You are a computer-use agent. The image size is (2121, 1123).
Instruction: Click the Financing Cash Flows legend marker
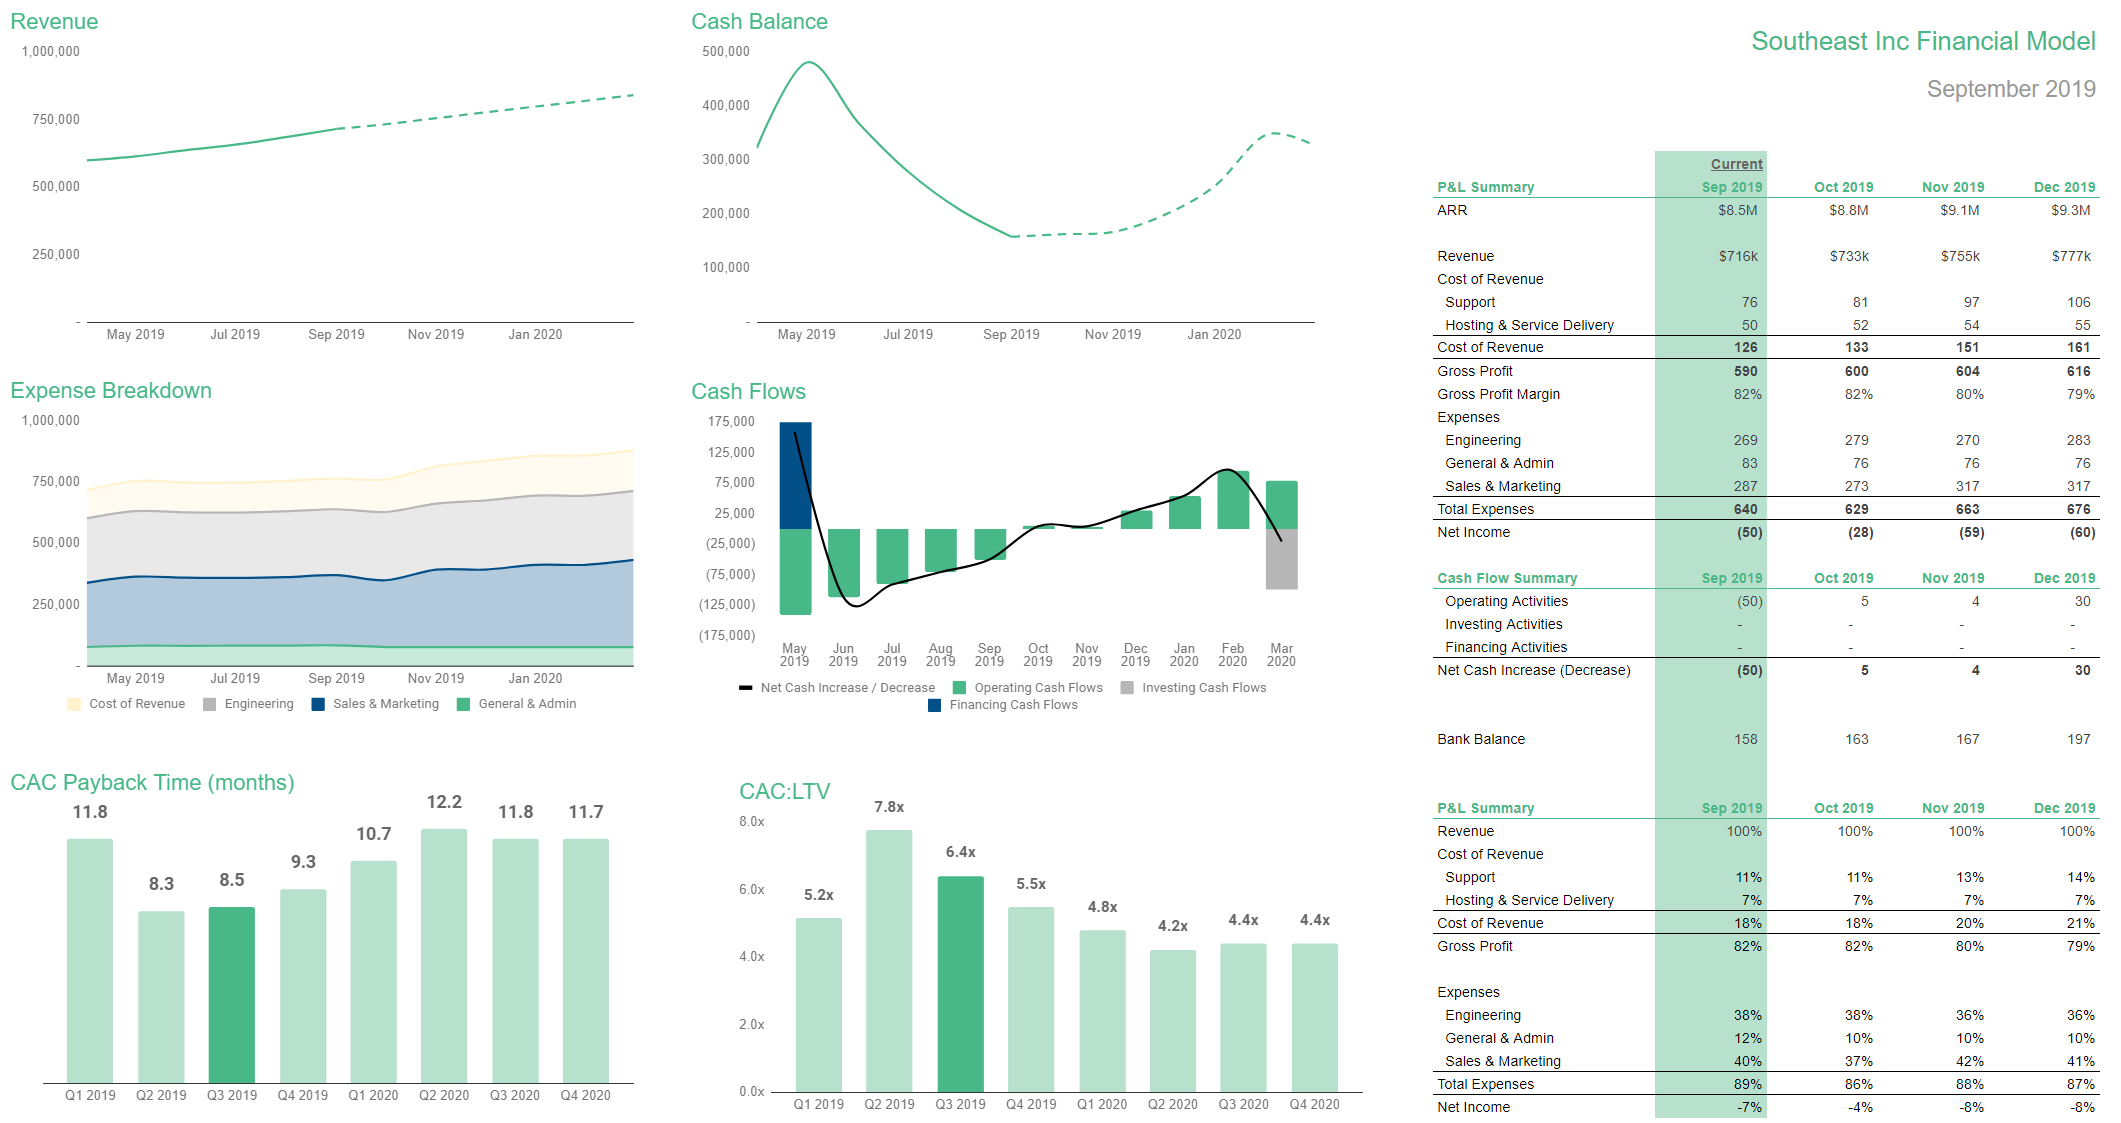click(934, 705)
